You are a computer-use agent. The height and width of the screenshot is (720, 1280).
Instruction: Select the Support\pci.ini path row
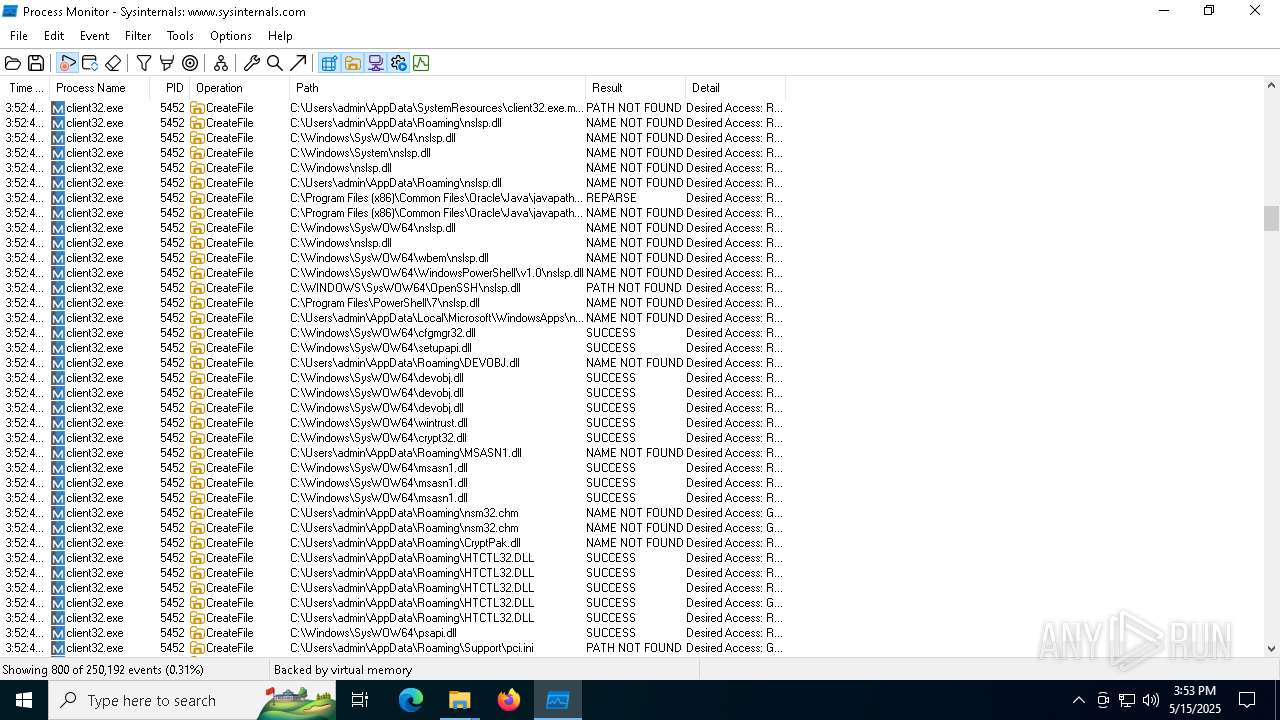393,648
